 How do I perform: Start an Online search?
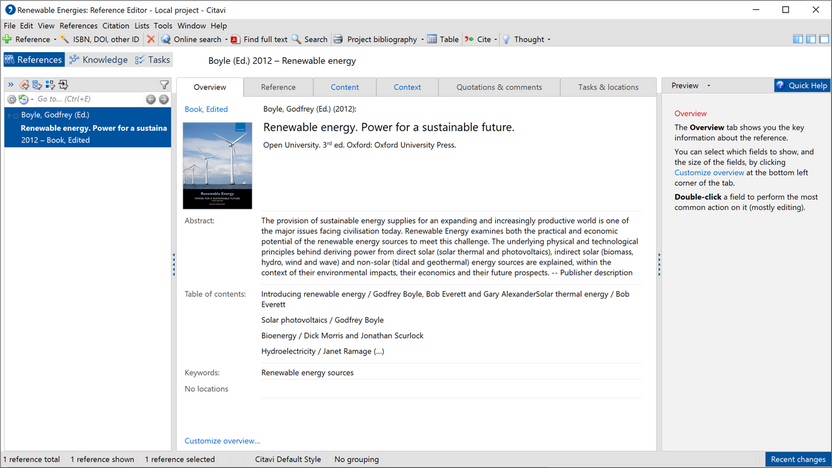tap(191, 39)
